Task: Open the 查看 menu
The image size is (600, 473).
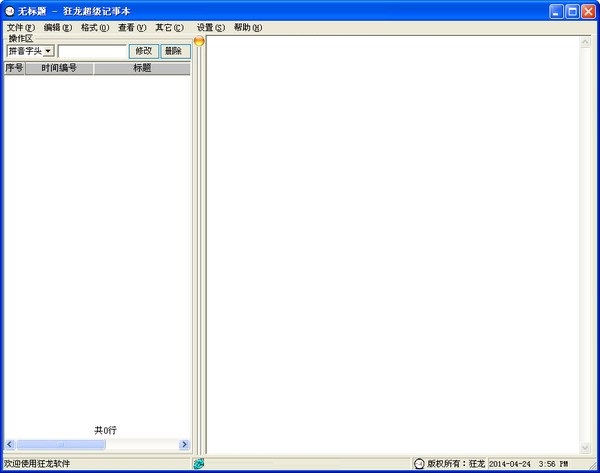Action: 132,28
